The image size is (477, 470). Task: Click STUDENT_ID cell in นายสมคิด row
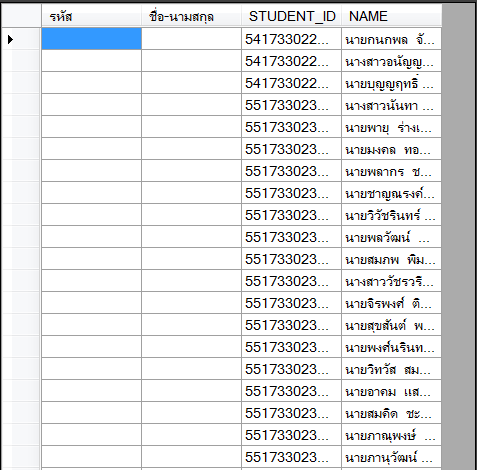click(x=291, y=413)
